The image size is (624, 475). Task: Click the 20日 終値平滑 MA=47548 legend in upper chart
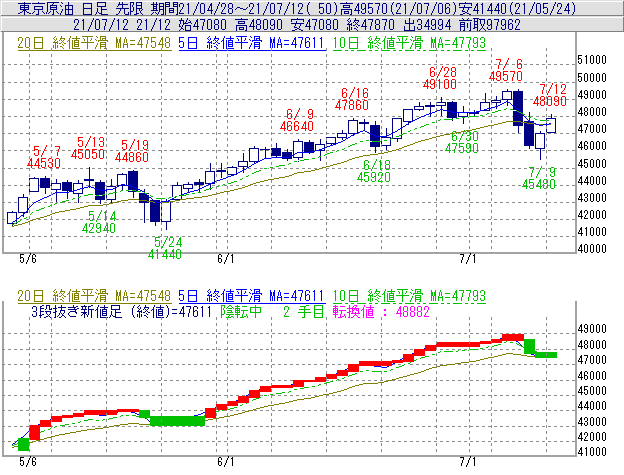94,43
